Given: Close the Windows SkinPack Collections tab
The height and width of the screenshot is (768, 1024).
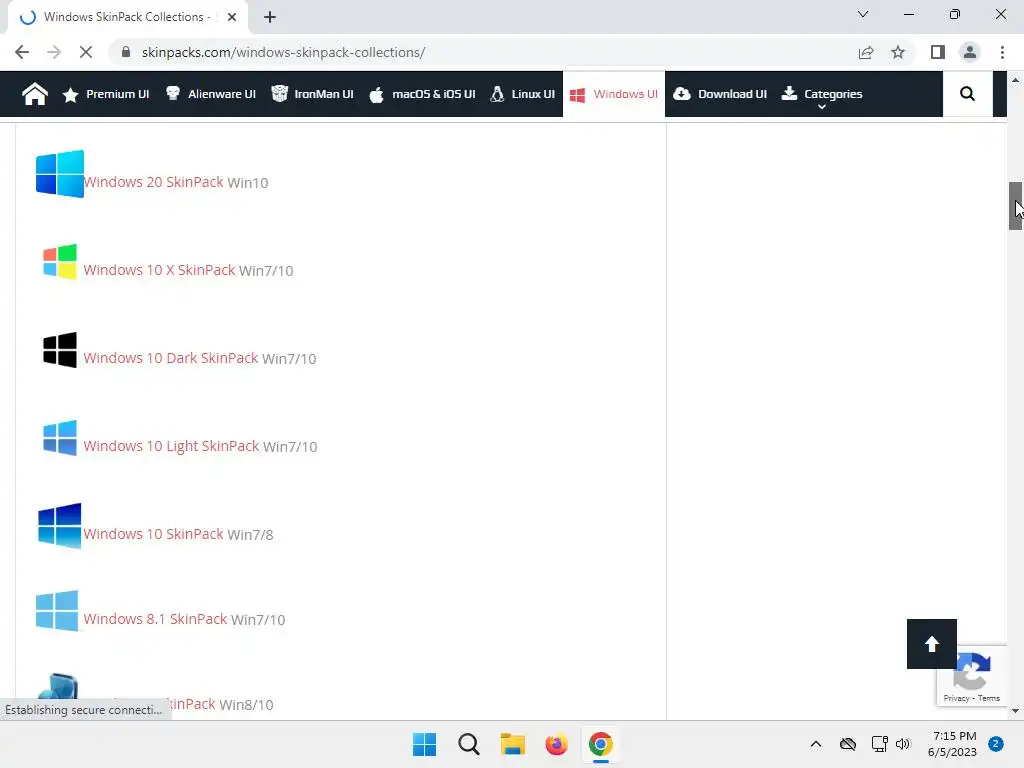Looking at the screenshot, I should click(232, 17).
